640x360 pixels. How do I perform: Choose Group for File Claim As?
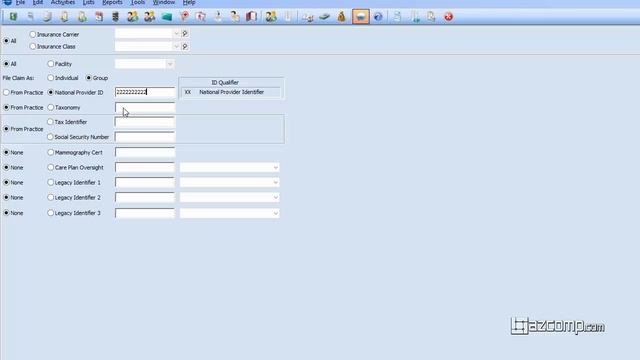[x=89, y=78]
